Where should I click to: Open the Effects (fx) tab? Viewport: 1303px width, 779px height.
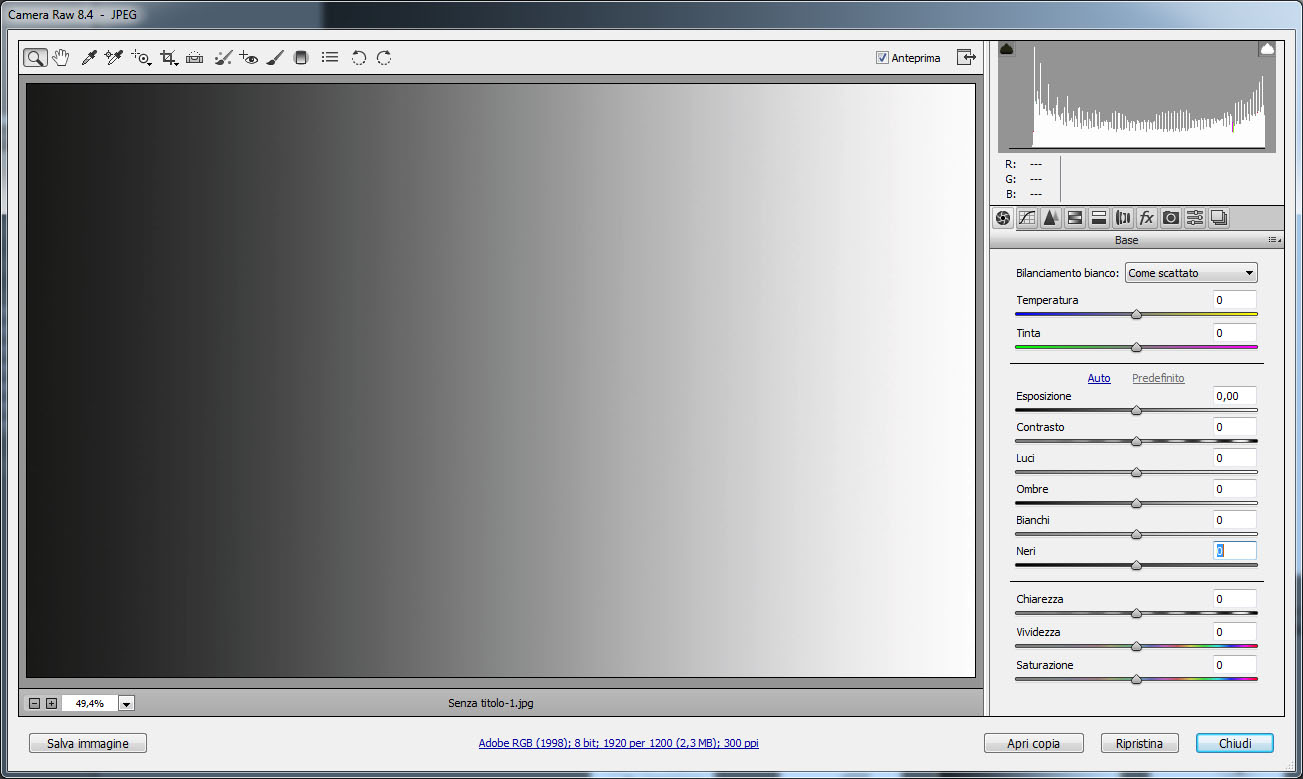(x=1147, y=218)
